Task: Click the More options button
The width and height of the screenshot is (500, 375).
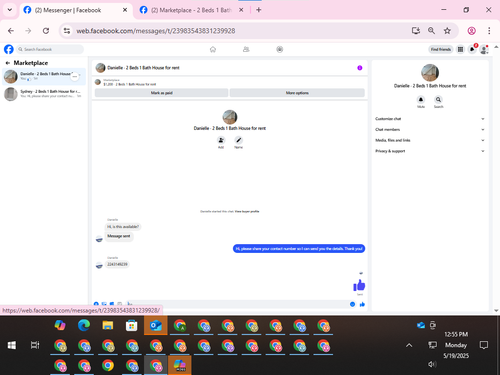Action: tap(297, 93)
